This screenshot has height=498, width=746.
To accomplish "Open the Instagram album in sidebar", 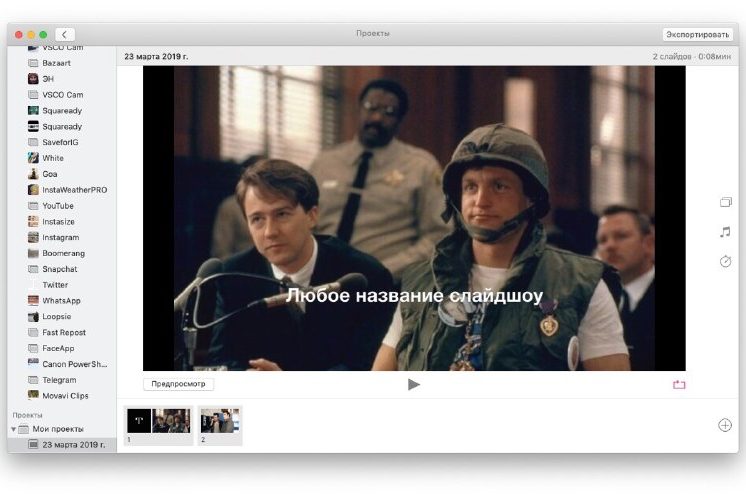I will tap(60, 237).
